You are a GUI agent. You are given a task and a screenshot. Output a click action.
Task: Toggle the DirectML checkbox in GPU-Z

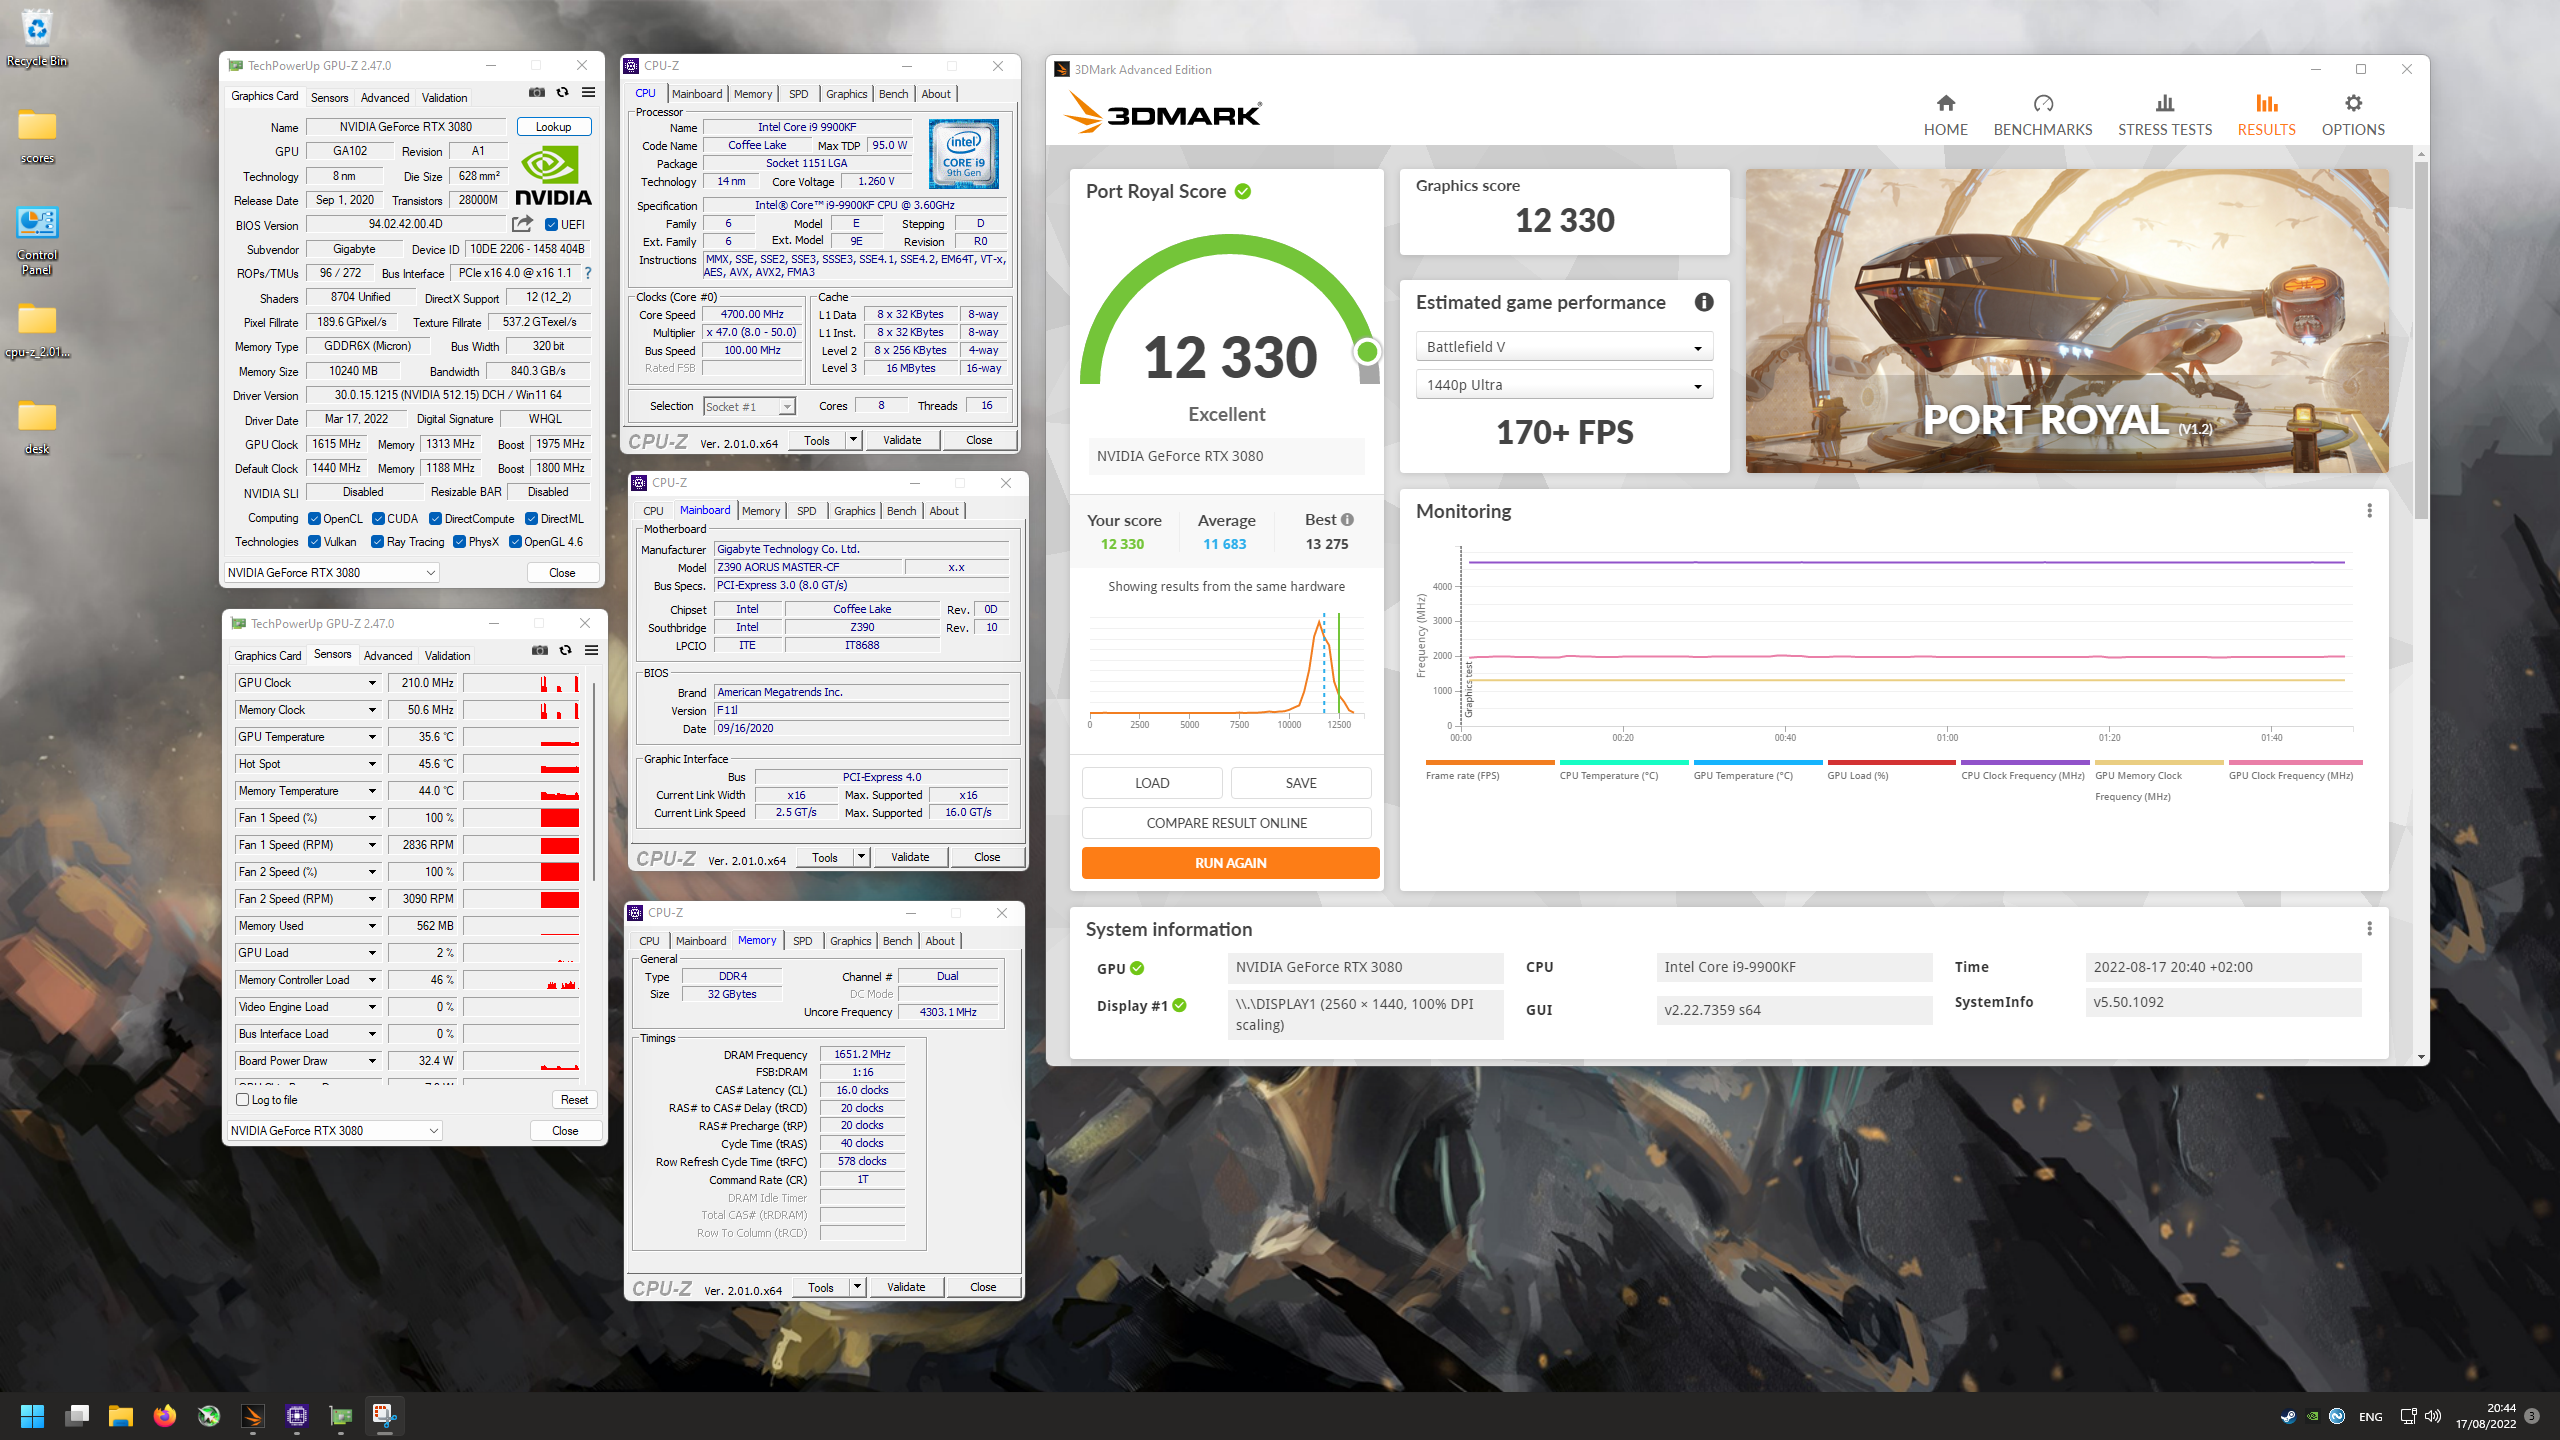[532, 519]
